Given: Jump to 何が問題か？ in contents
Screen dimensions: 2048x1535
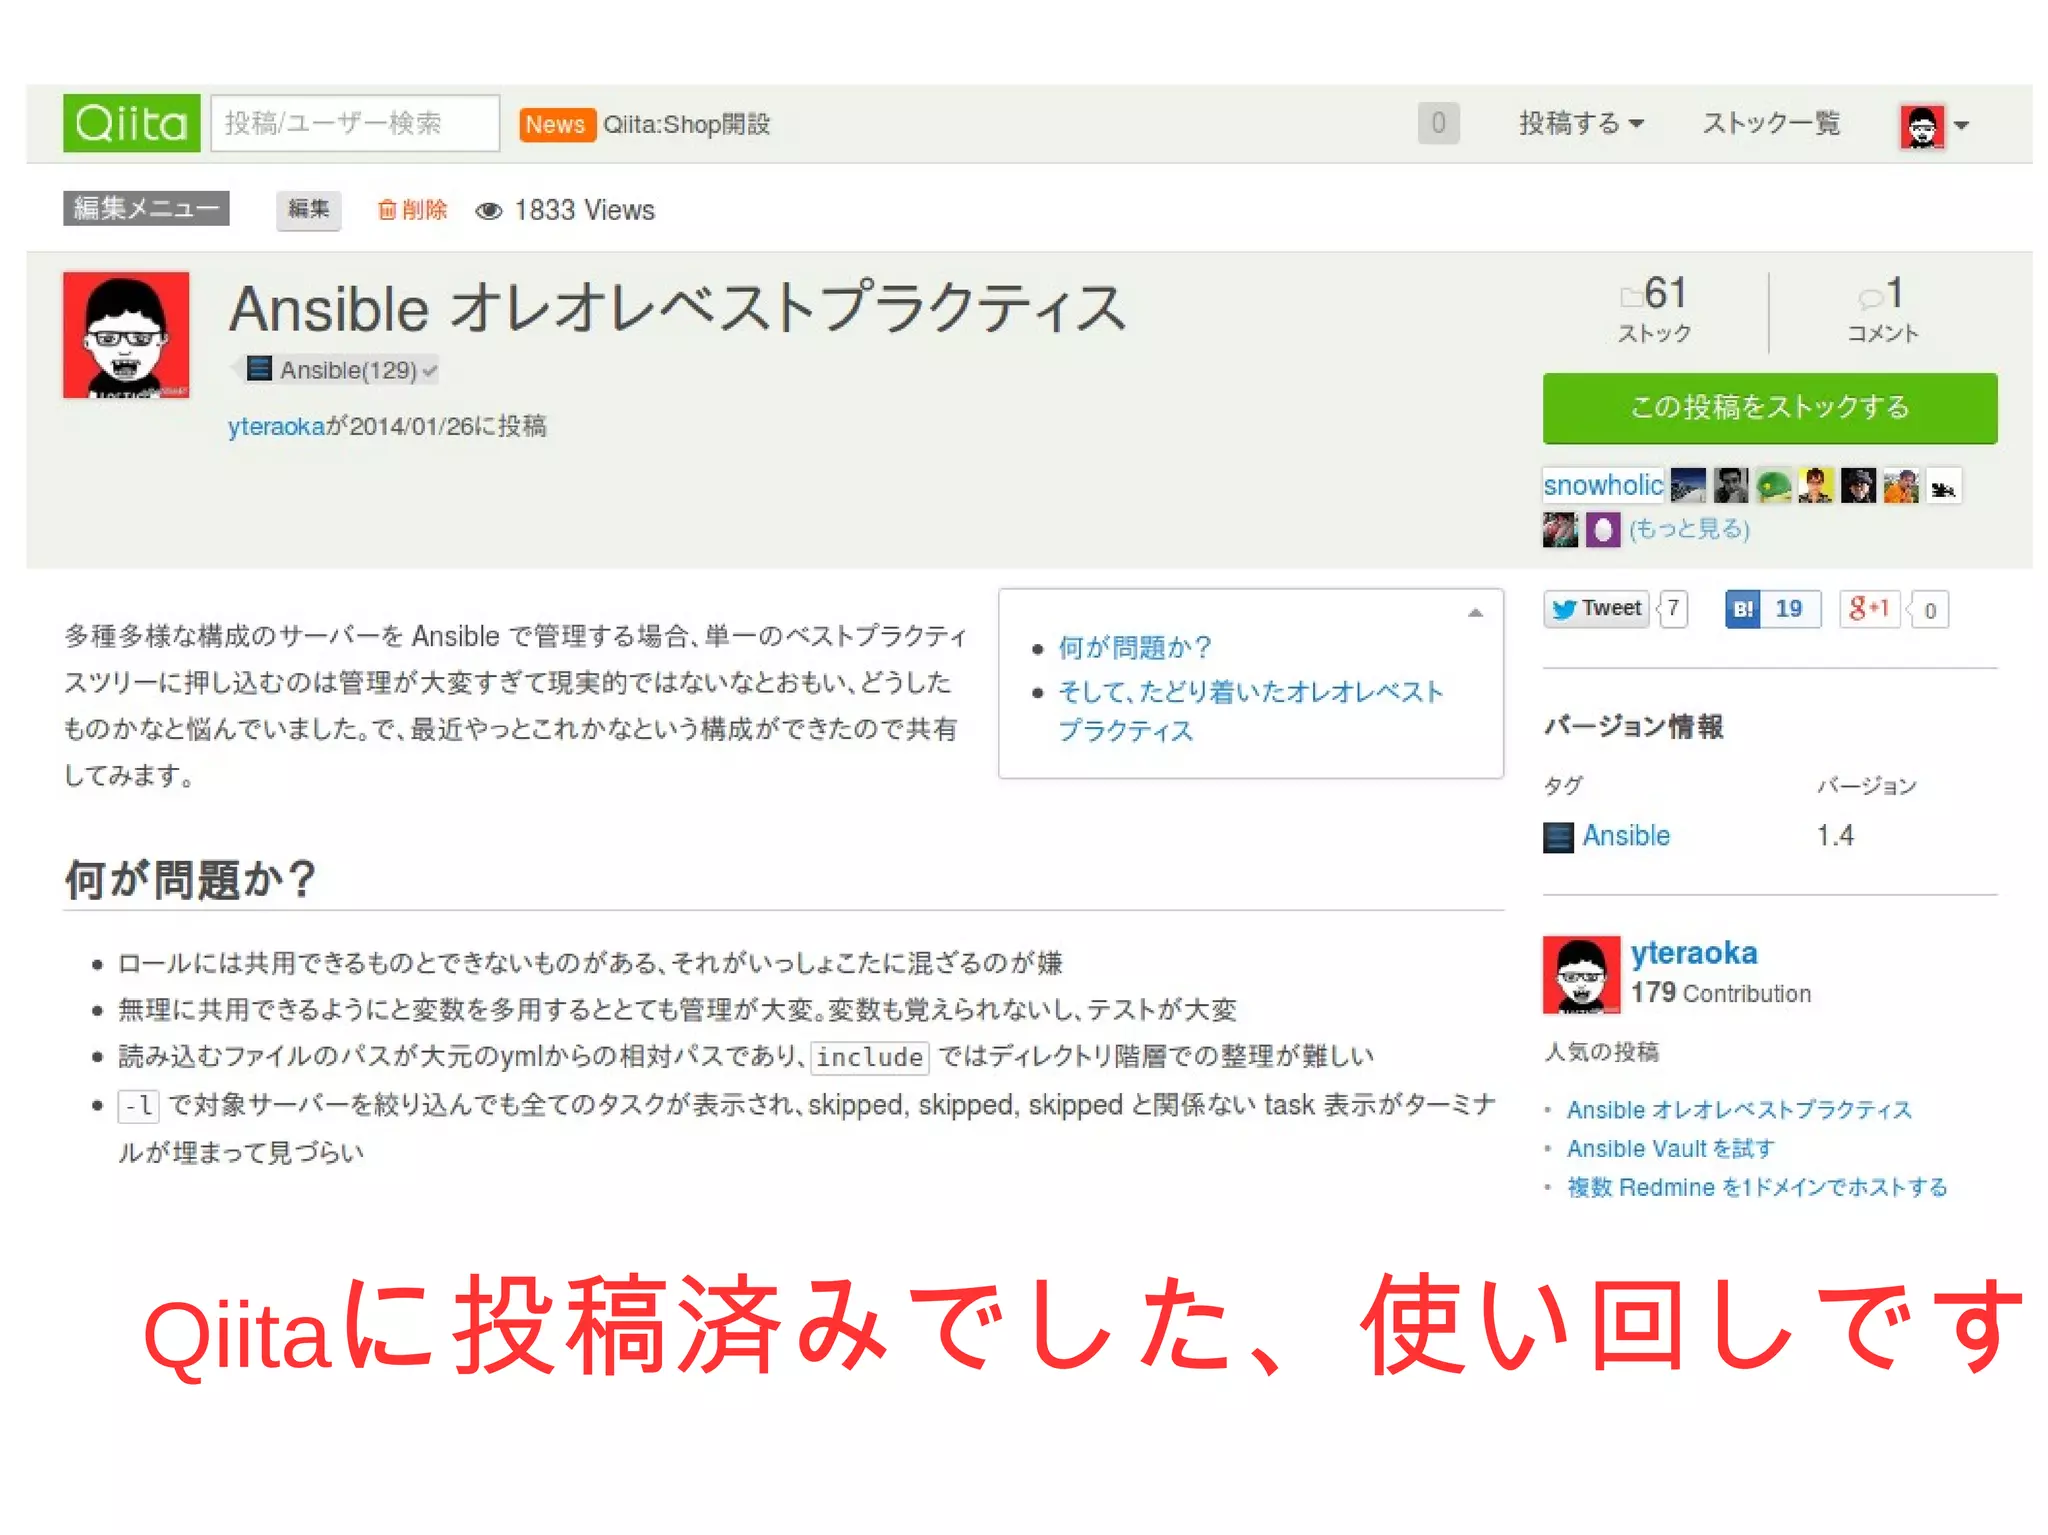Looking at the screenshot, I should pyautogui.click(x=1135, y=647).
